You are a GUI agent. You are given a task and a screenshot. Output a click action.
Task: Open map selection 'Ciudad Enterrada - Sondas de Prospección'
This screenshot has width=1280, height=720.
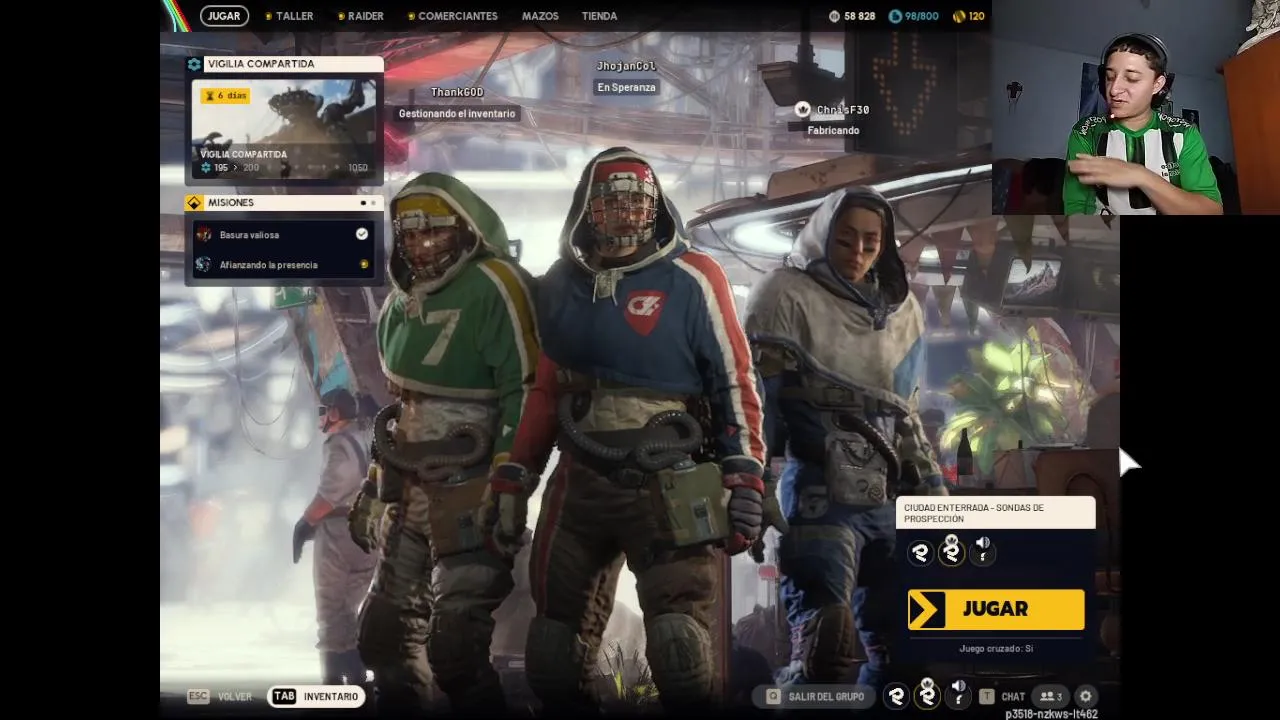pyautogui.click(x=995, y=513)
